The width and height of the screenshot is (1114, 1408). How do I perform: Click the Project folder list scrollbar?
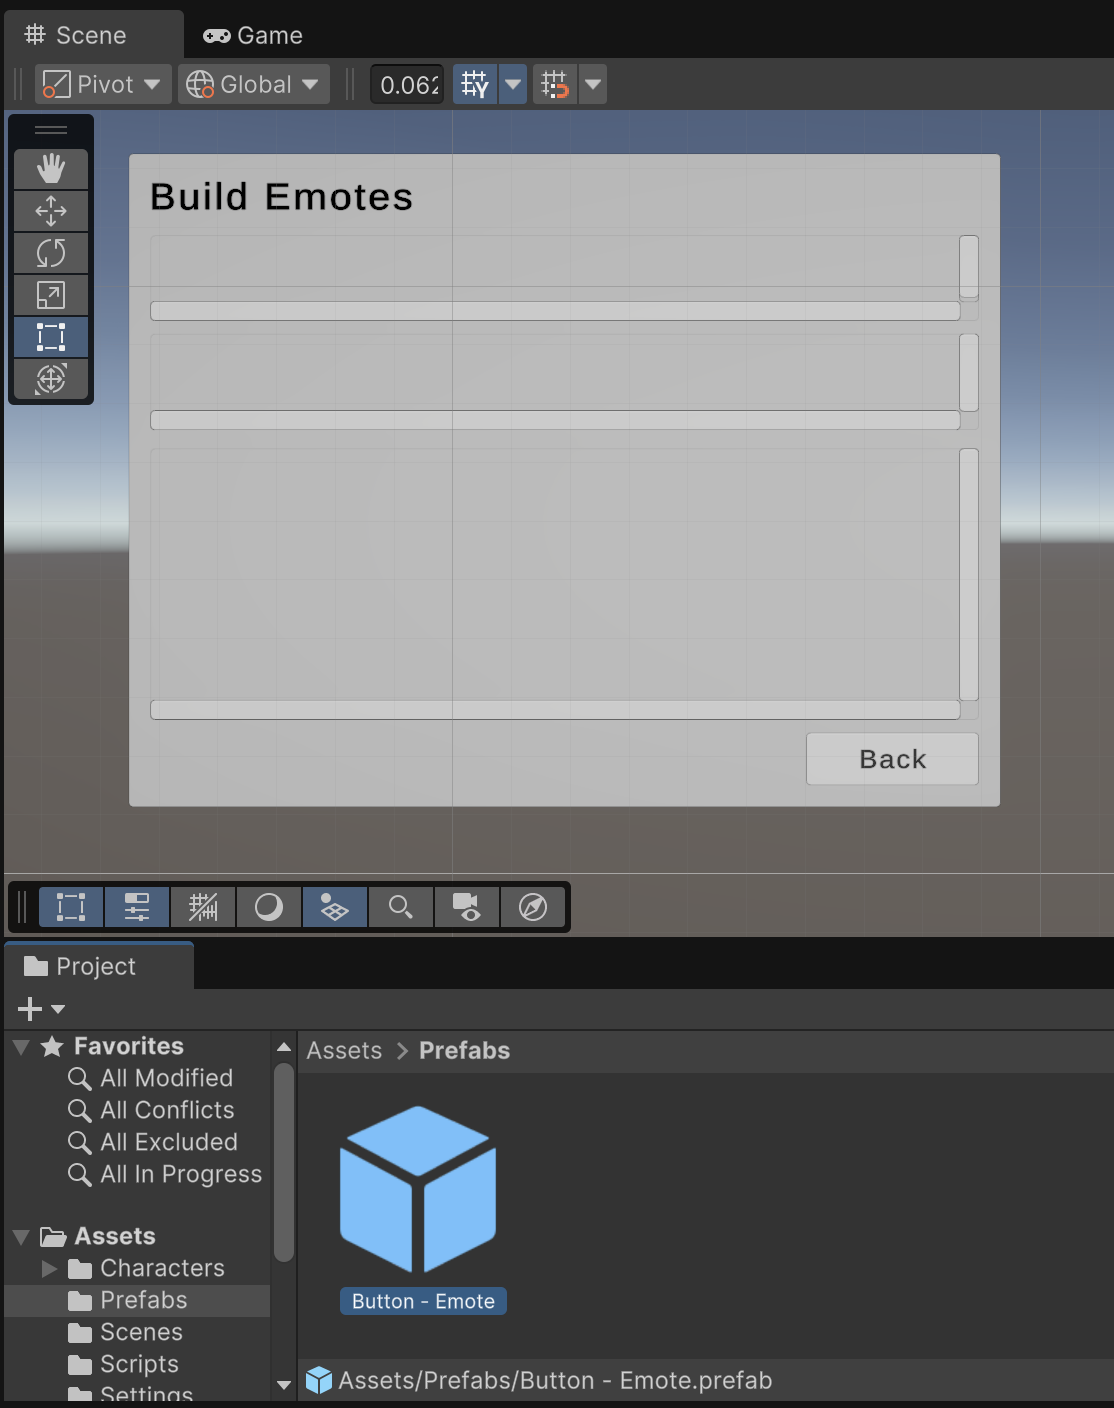coord(284,1160)
